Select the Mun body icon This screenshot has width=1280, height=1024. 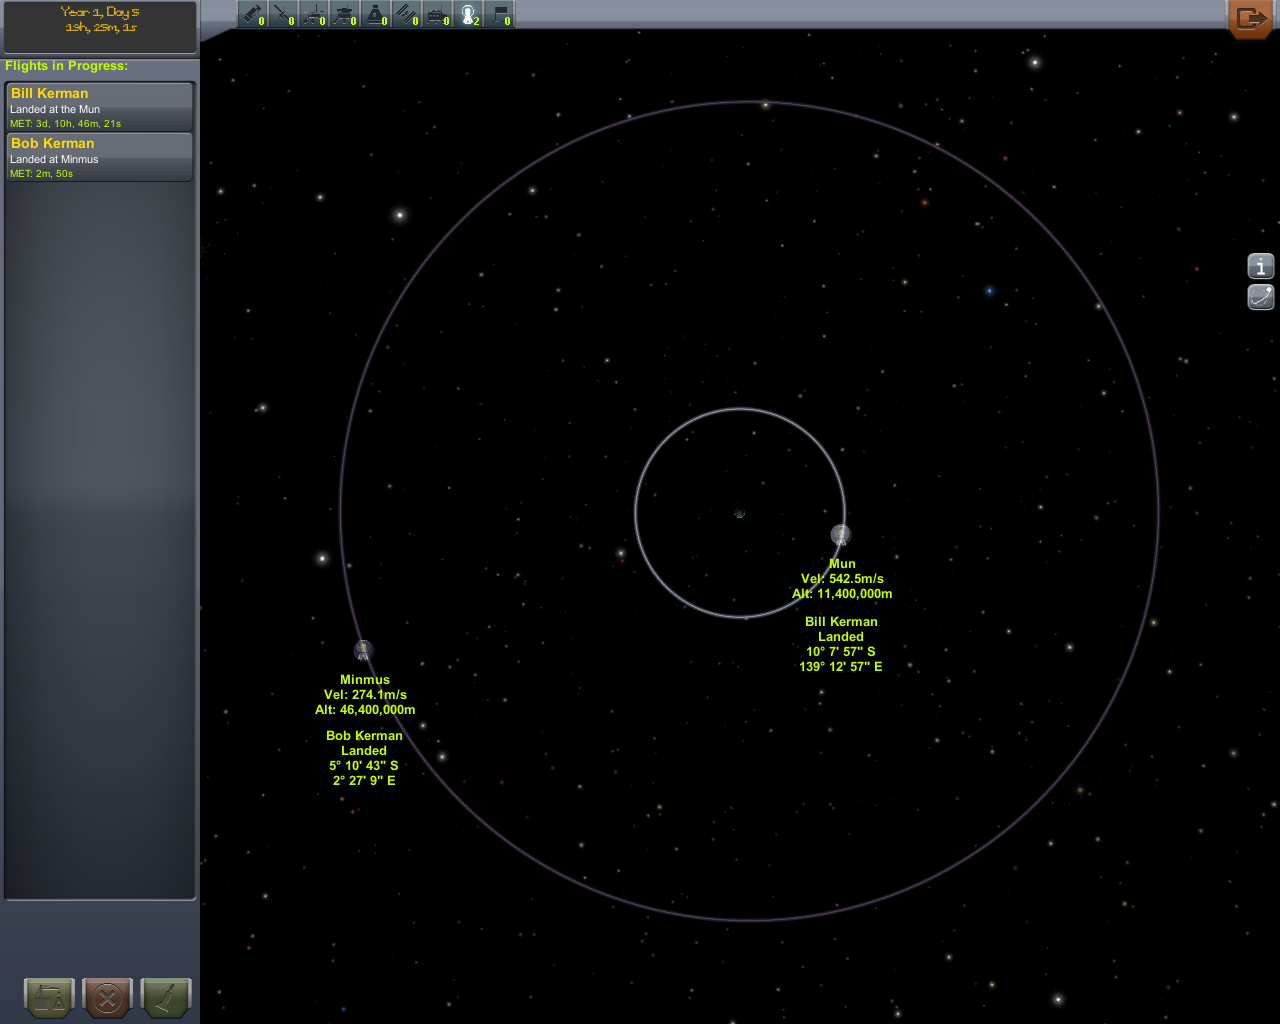pyautogui.click(x=841, y=535)
